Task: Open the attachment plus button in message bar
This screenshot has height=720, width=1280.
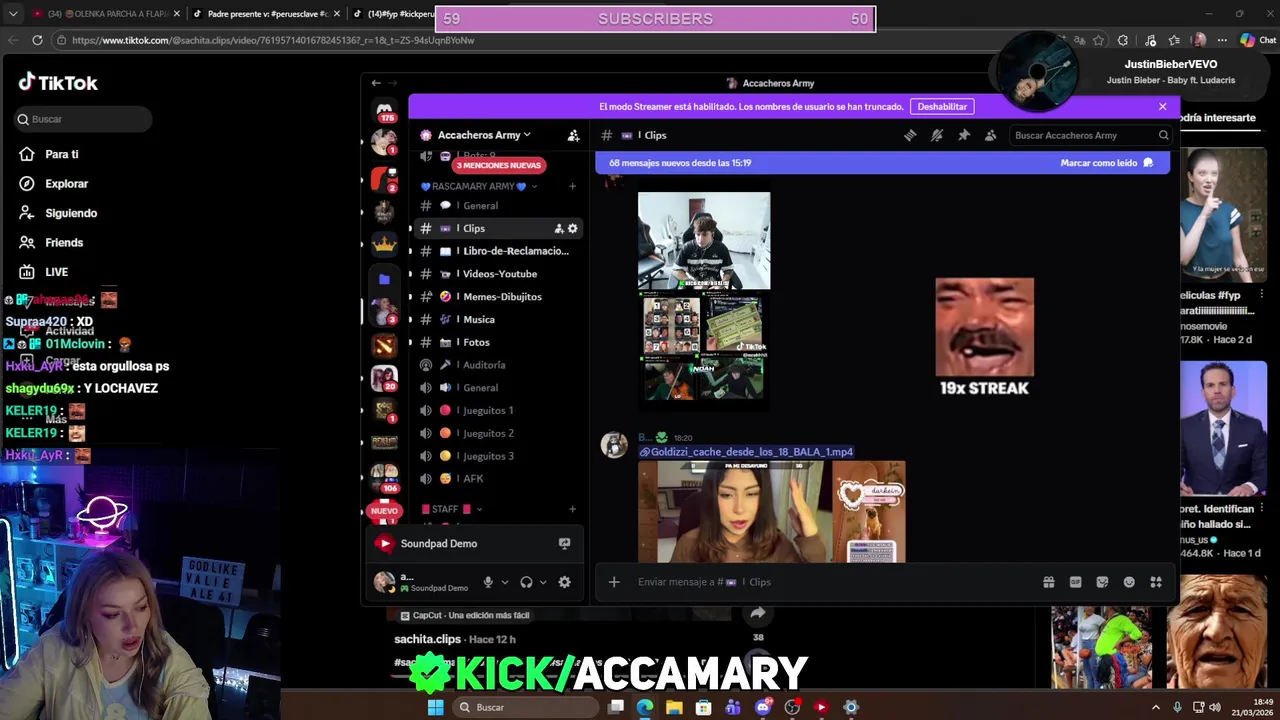Action: (614, 582)
